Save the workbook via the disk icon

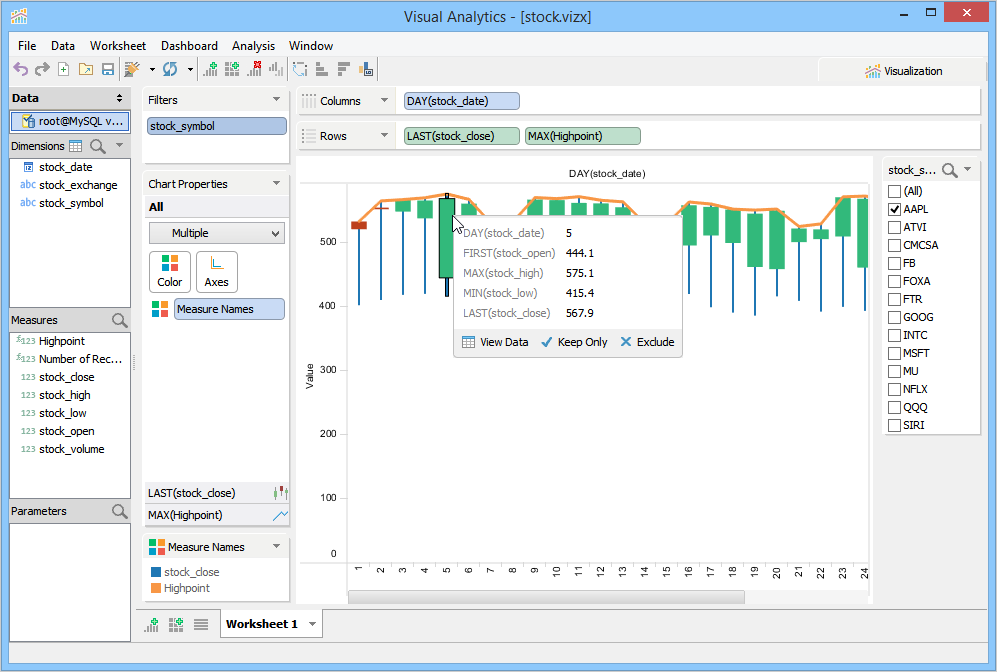[x=106, y=69]
